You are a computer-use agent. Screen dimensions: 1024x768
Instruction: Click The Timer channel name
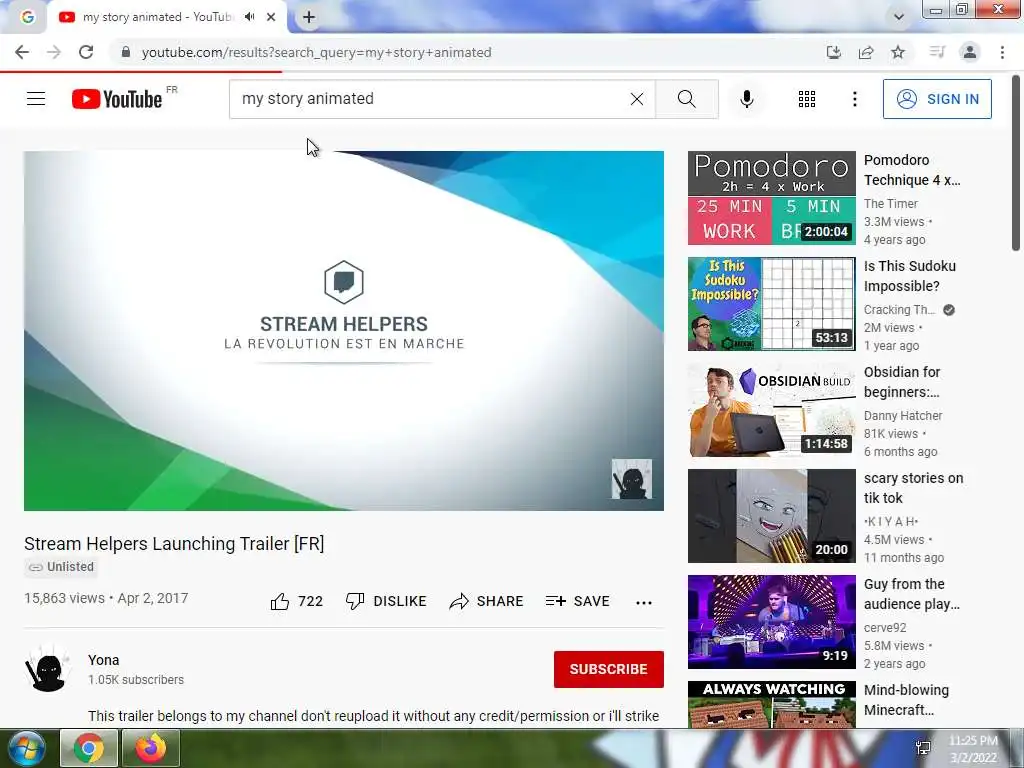(891, 204)
